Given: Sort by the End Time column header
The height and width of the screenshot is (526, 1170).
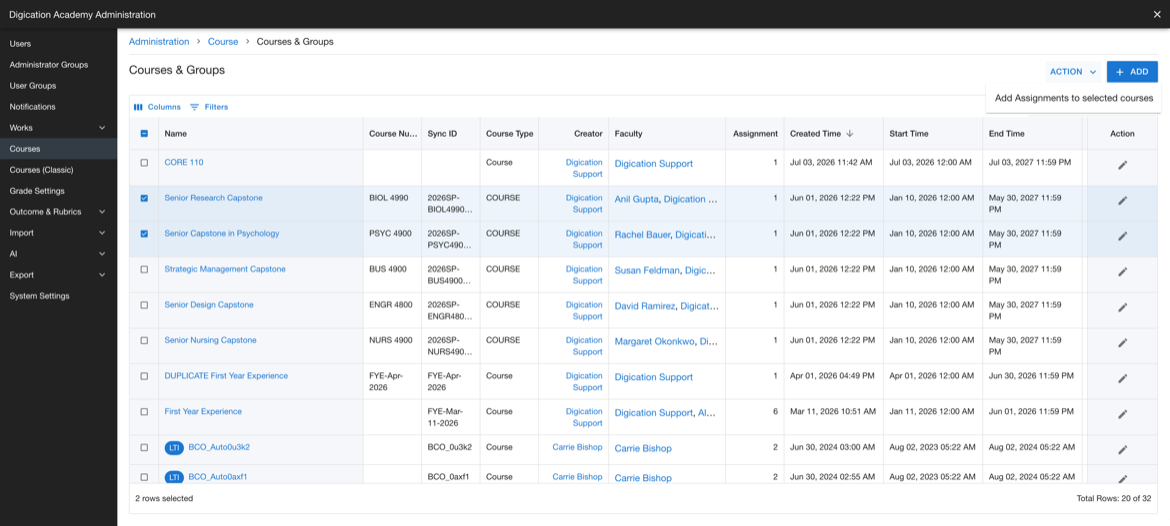Looking at the screenshot, I should pyautogui.click(x=1007, y=134).
